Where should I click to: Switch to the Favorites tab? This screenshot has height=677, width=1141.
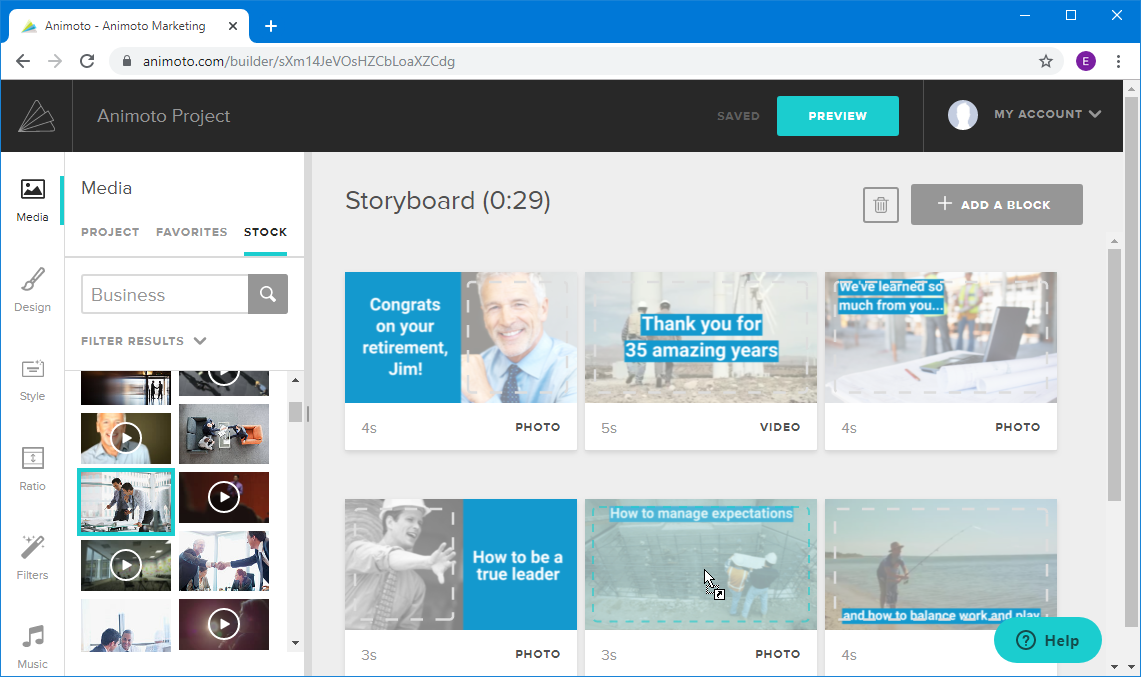[192, 232]
